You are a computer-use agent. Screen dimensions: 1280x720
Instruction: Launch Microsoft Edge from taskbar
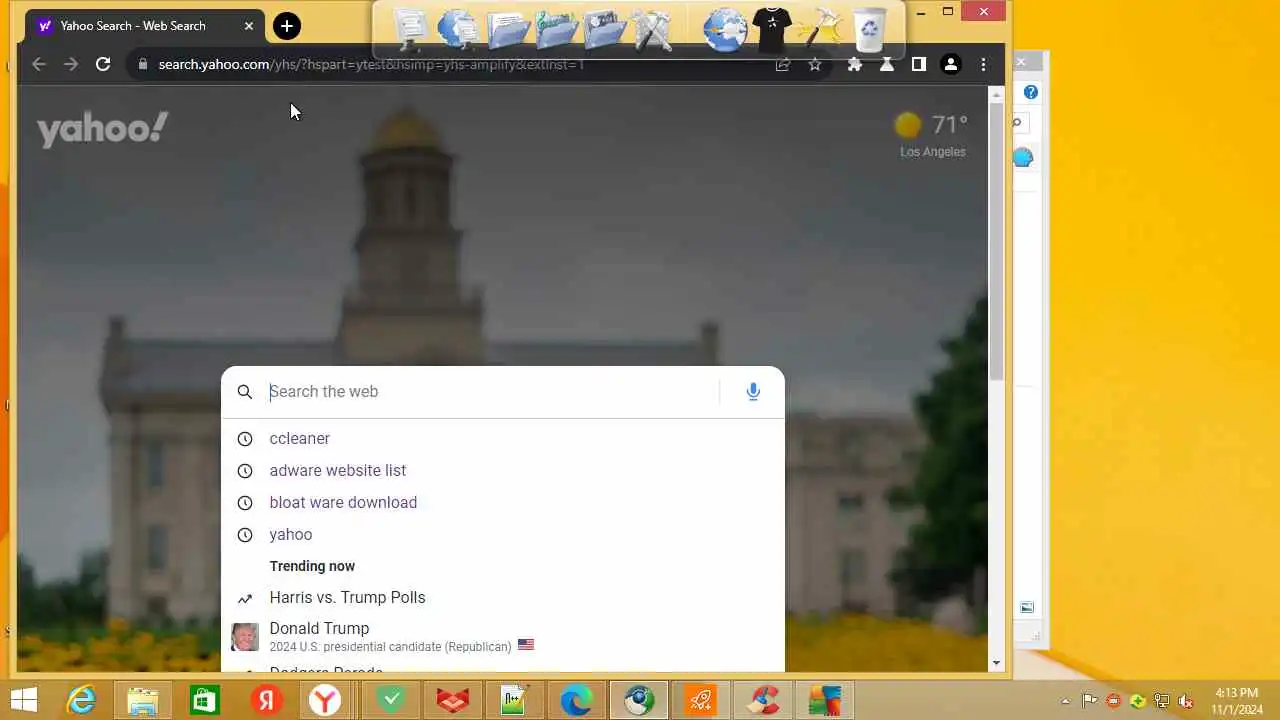(x=576, y=700)
